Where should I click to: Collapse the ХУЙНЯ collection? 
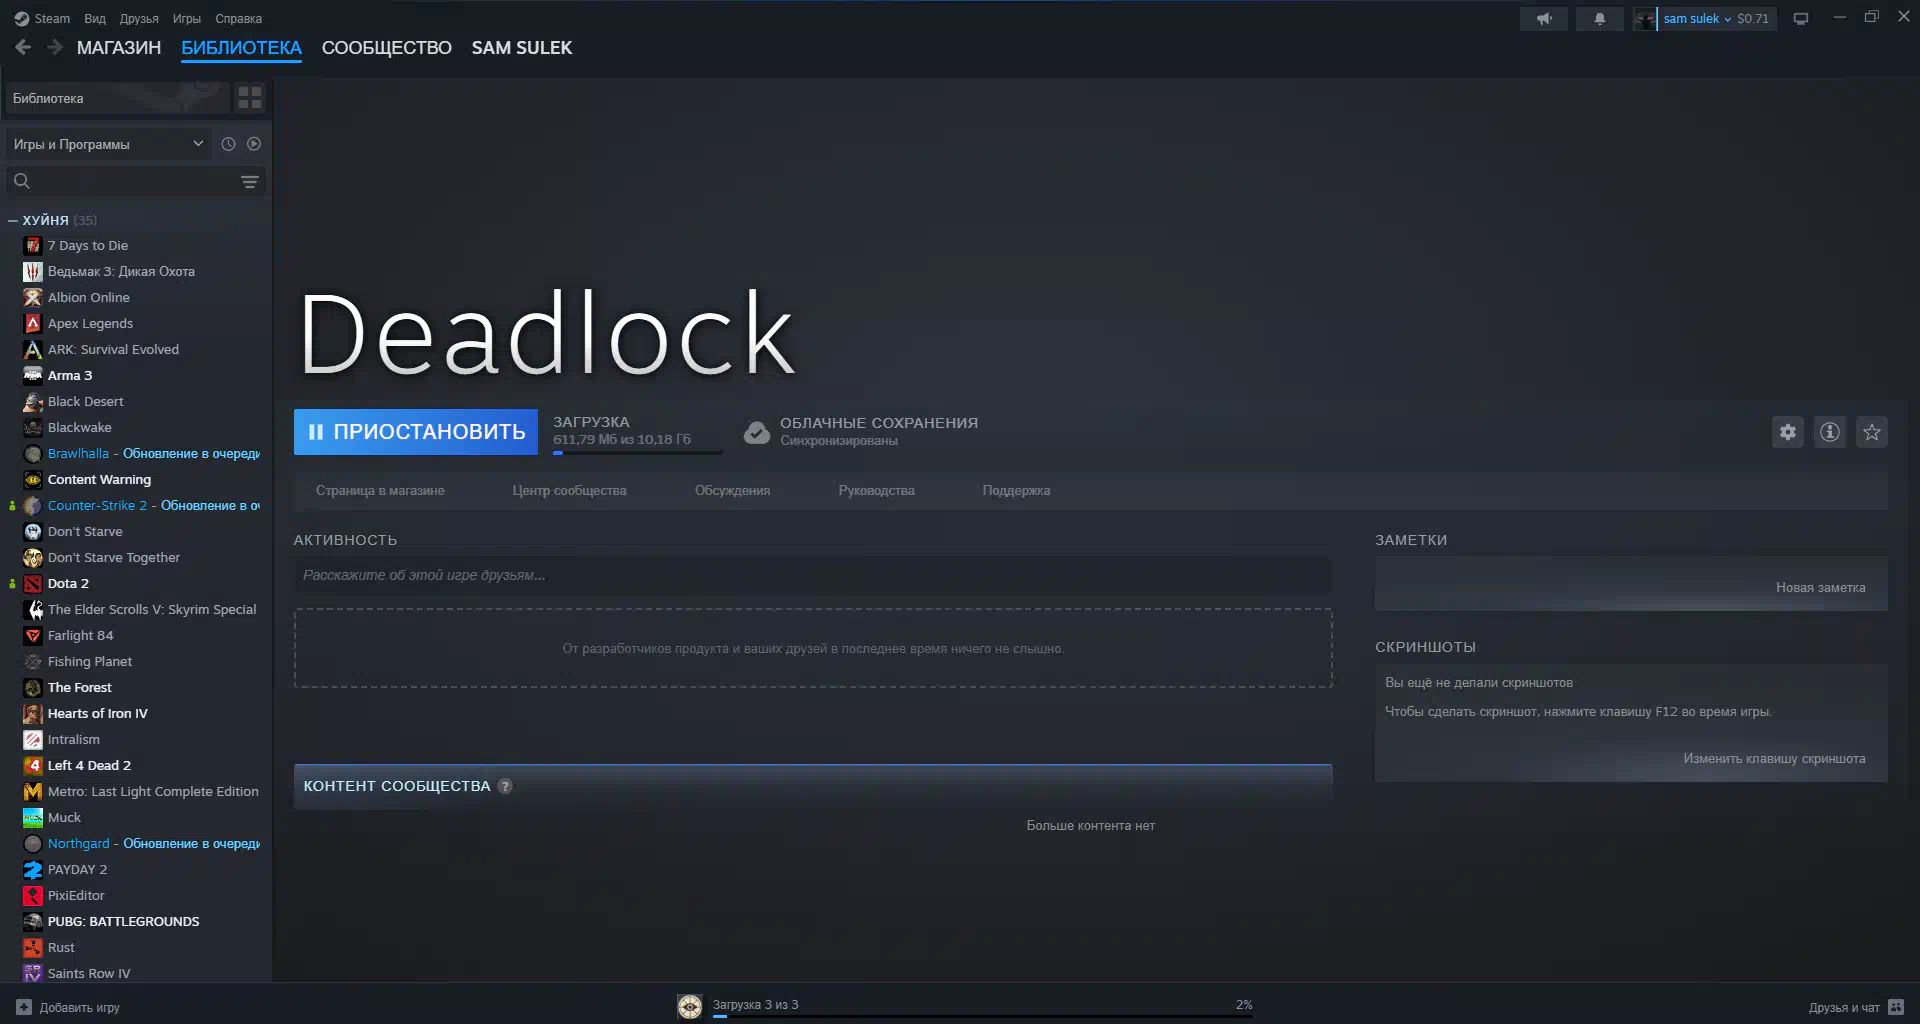tap(13, 220)
